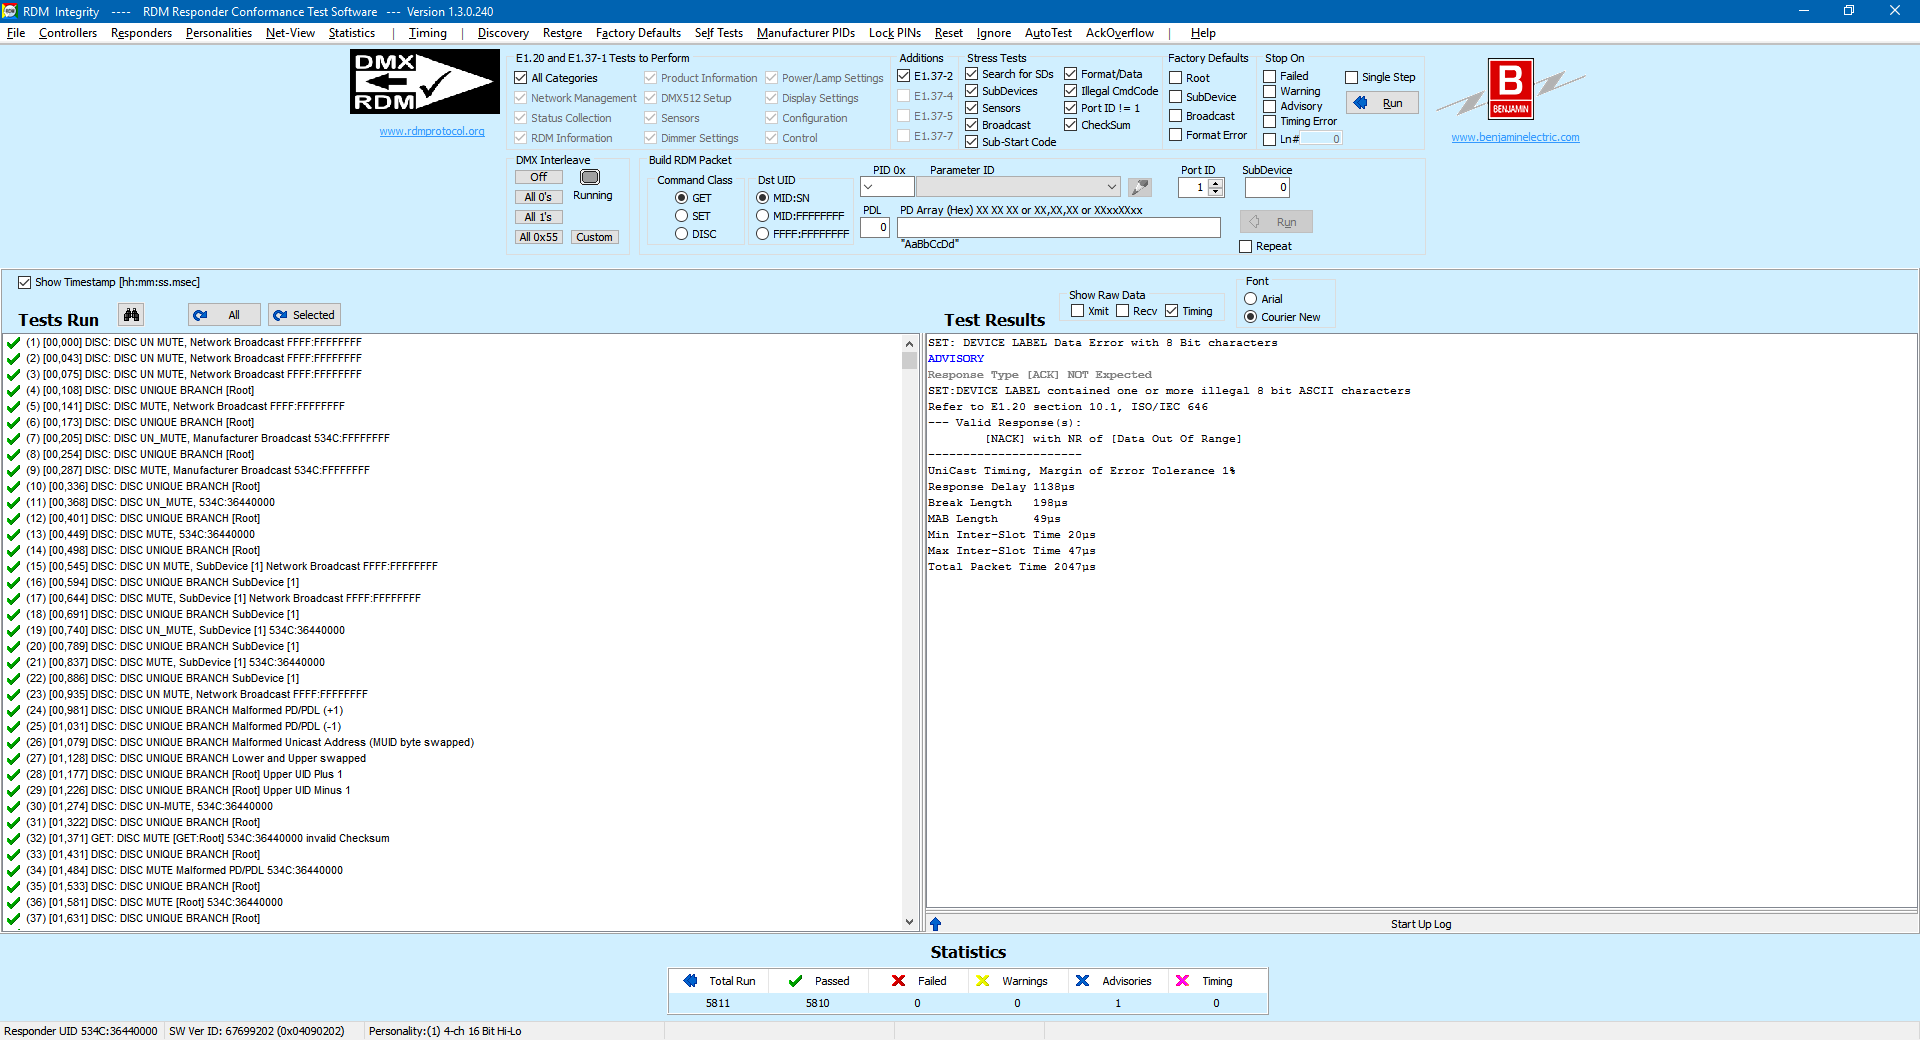Click the DMX Interleave Running indicator button
This screenshot has height=1040, width=1920.
click(x=590, y=177)
